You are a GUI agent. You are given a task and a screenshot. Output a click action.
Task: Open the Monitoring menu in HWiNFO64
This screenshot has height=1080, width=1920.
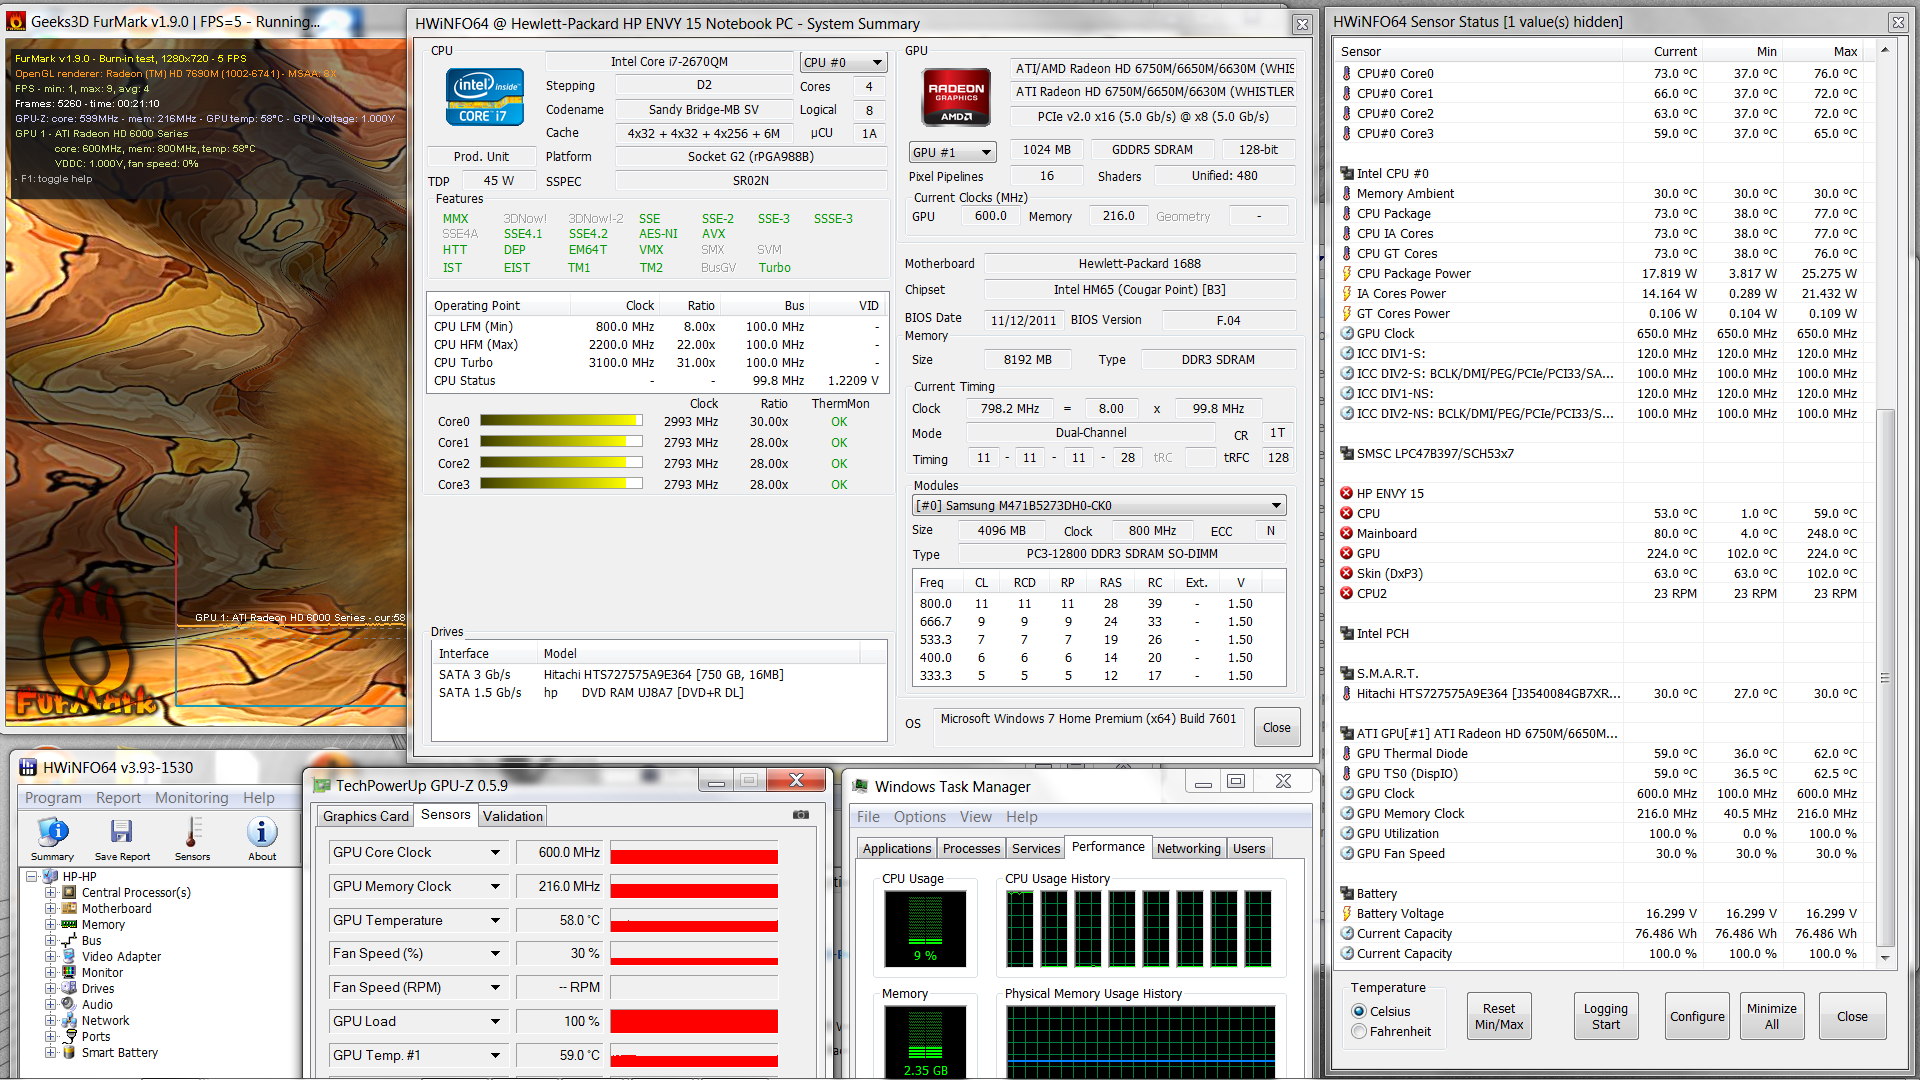coord(191,798)
